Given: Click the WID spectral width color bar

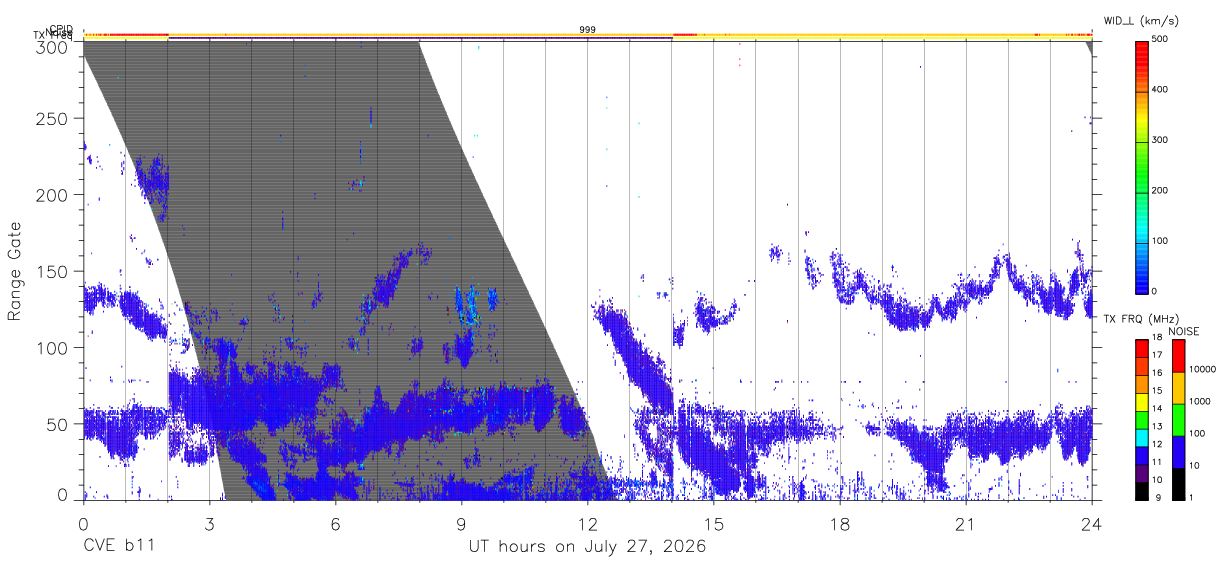Looking at the screenshot, I should coord(1142,166).
